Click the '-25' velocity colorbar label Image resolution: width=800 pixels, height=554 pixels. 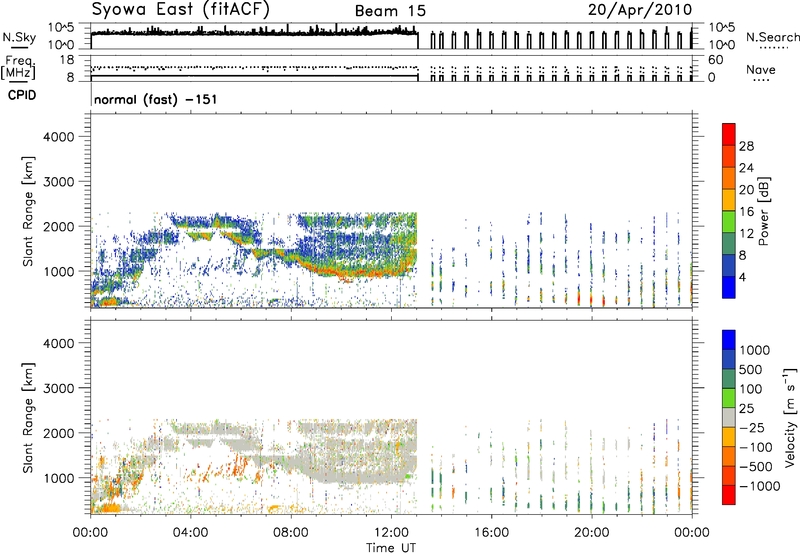pos(752,428)
